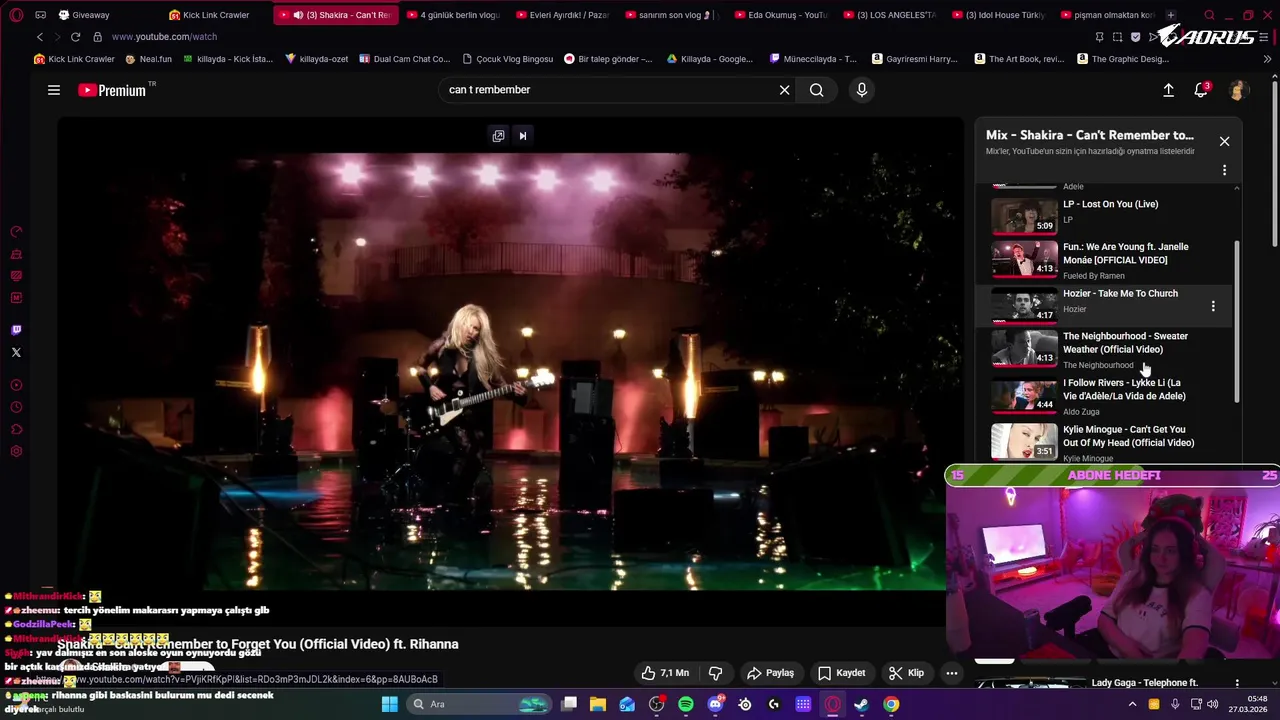The width and height of the screenshot is (1280, 720).
Task: Click the taskbar Ara search box
Action: coord(480,705)
